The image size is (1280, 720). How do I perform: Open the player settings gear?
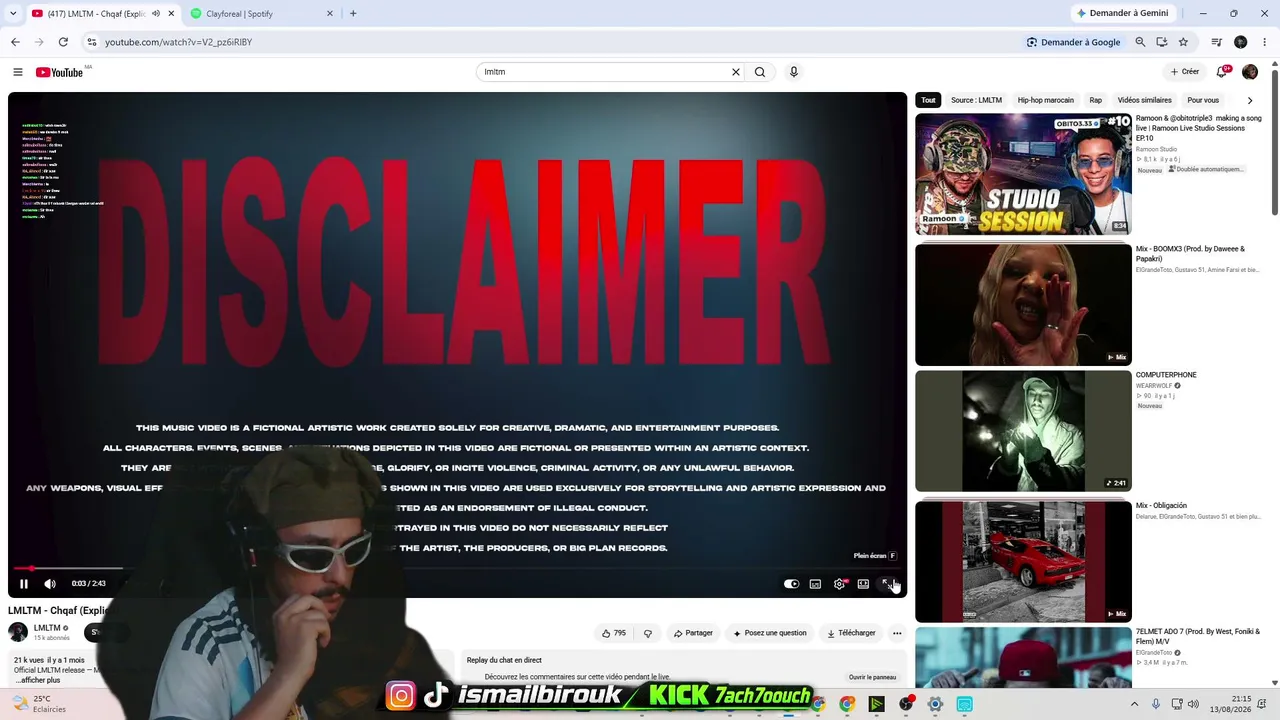[x=839, y=584]
